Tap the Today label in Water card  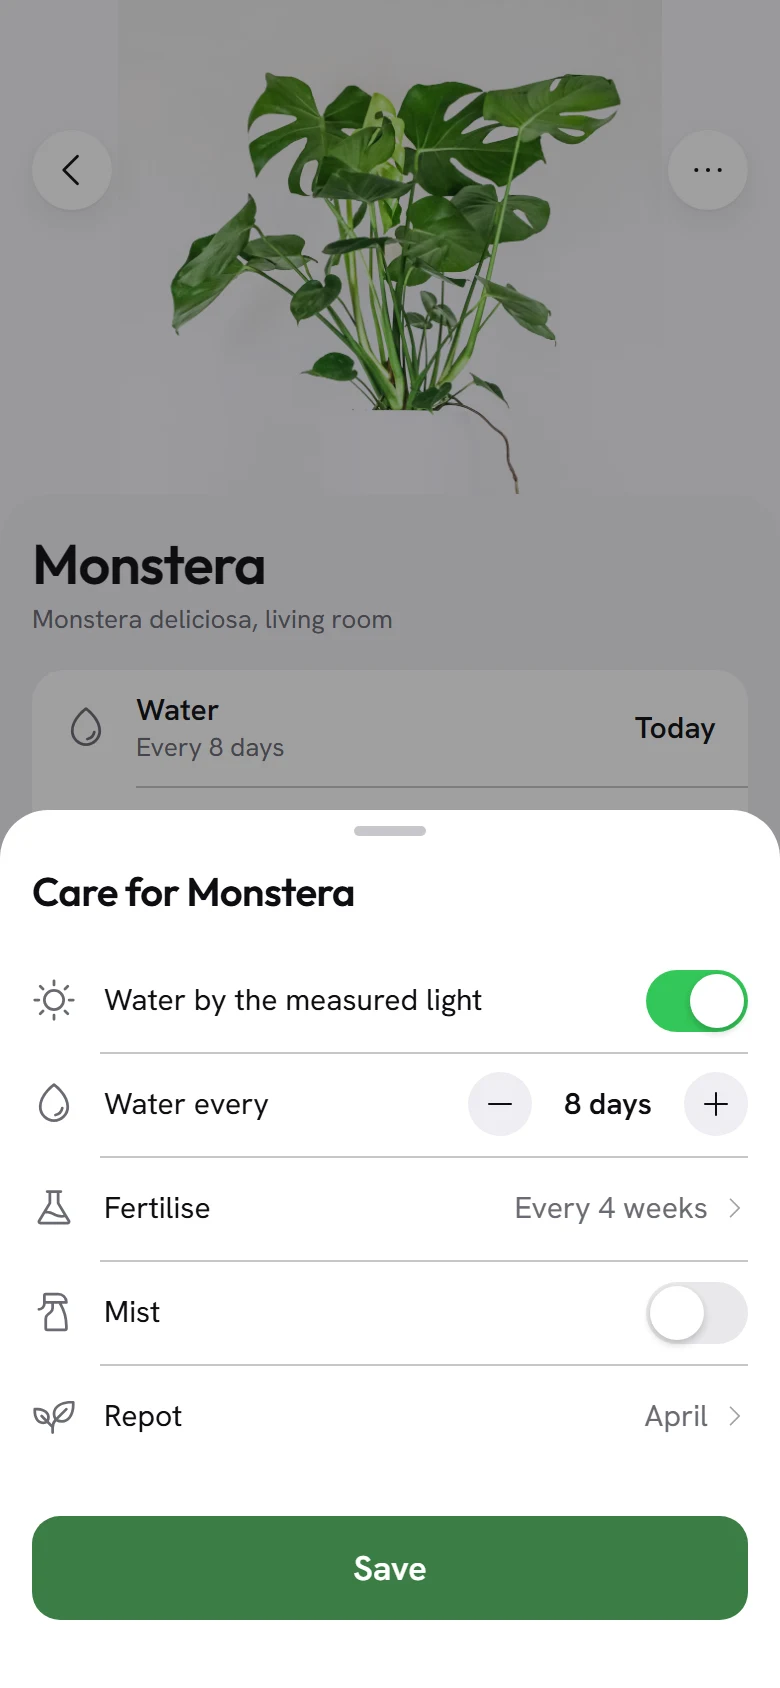point(675,728)
